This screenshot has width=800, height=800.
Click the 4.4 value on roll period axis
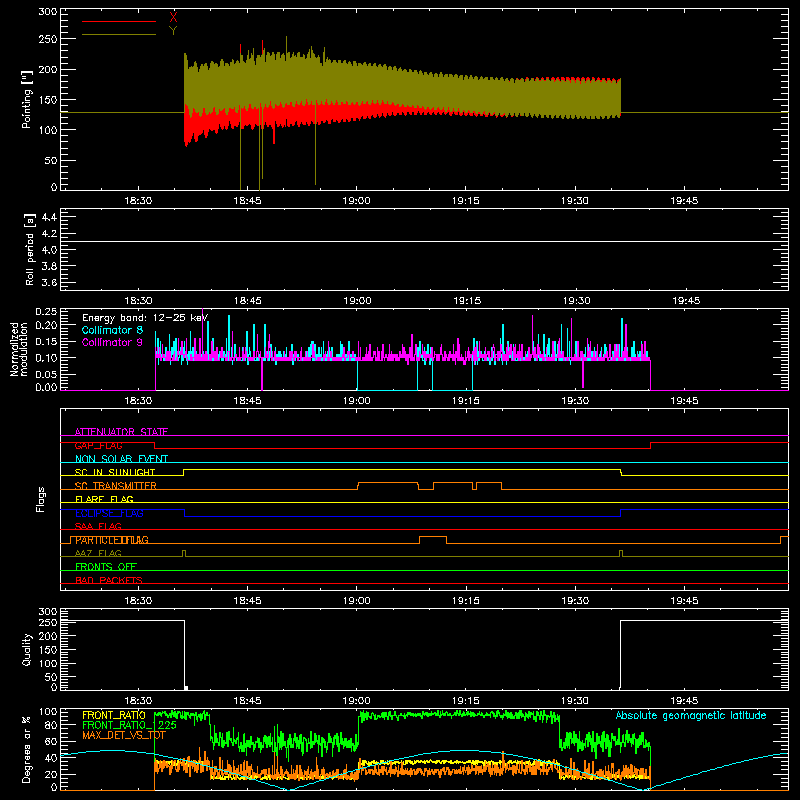point(48,217)
